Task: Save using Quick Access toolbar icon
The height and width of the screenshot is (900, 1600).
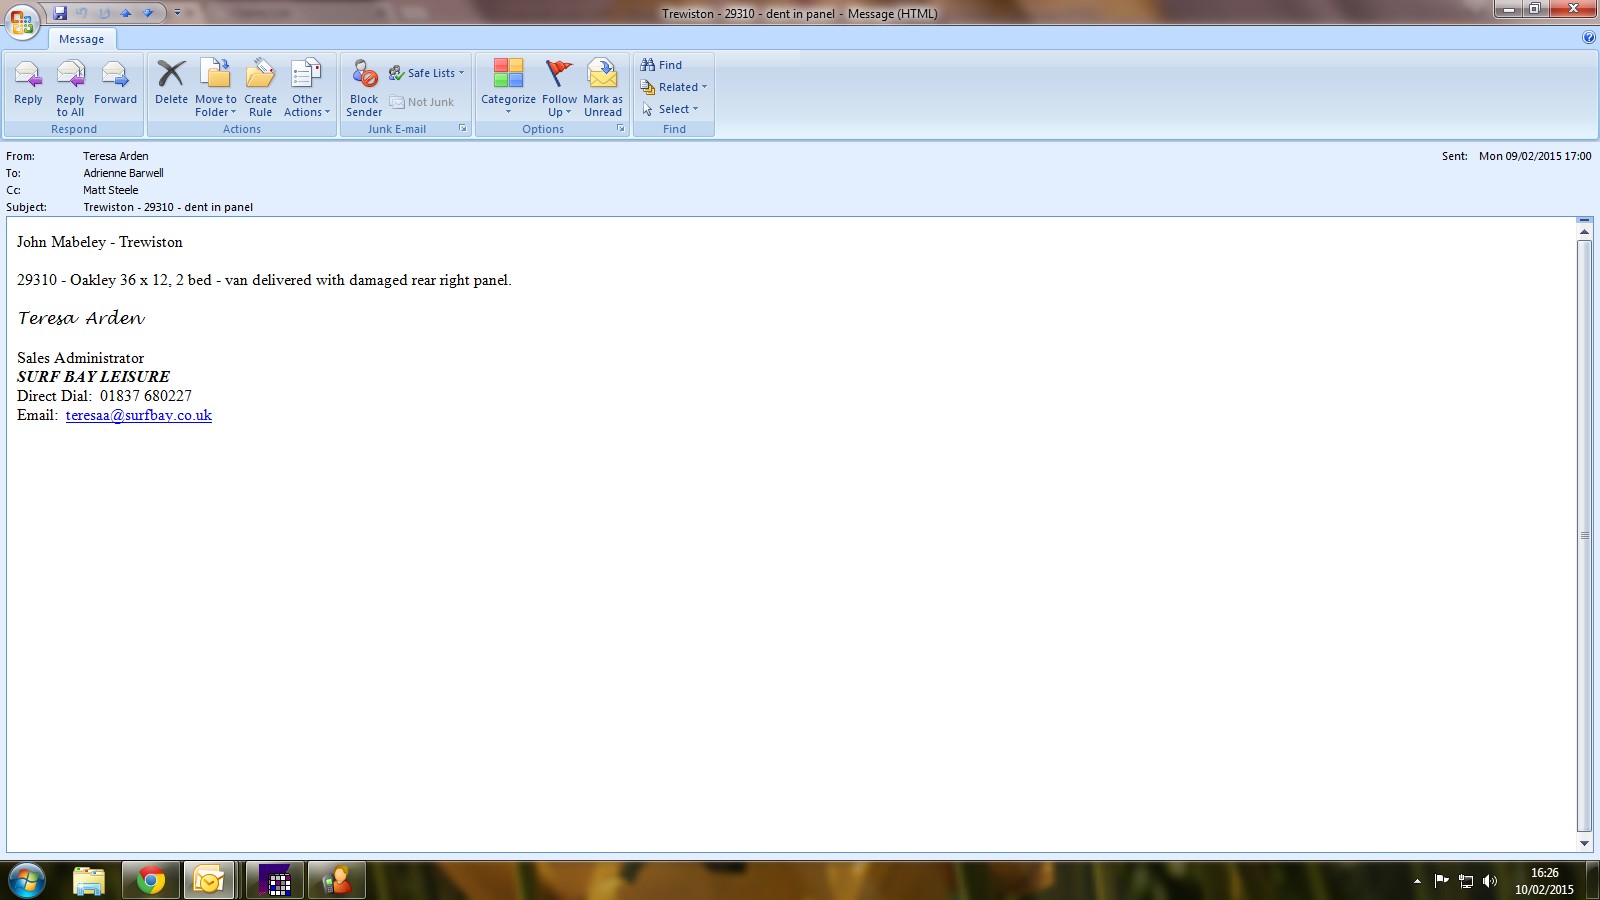Action: click(60, 13)
